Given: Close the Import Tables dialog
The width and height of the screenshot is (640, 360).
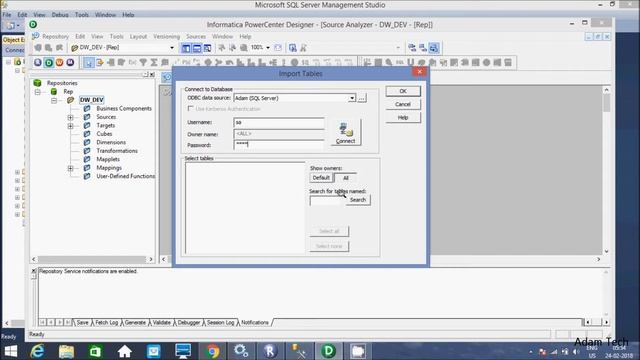Looking at the screenshot, I should tap(420, 72).
